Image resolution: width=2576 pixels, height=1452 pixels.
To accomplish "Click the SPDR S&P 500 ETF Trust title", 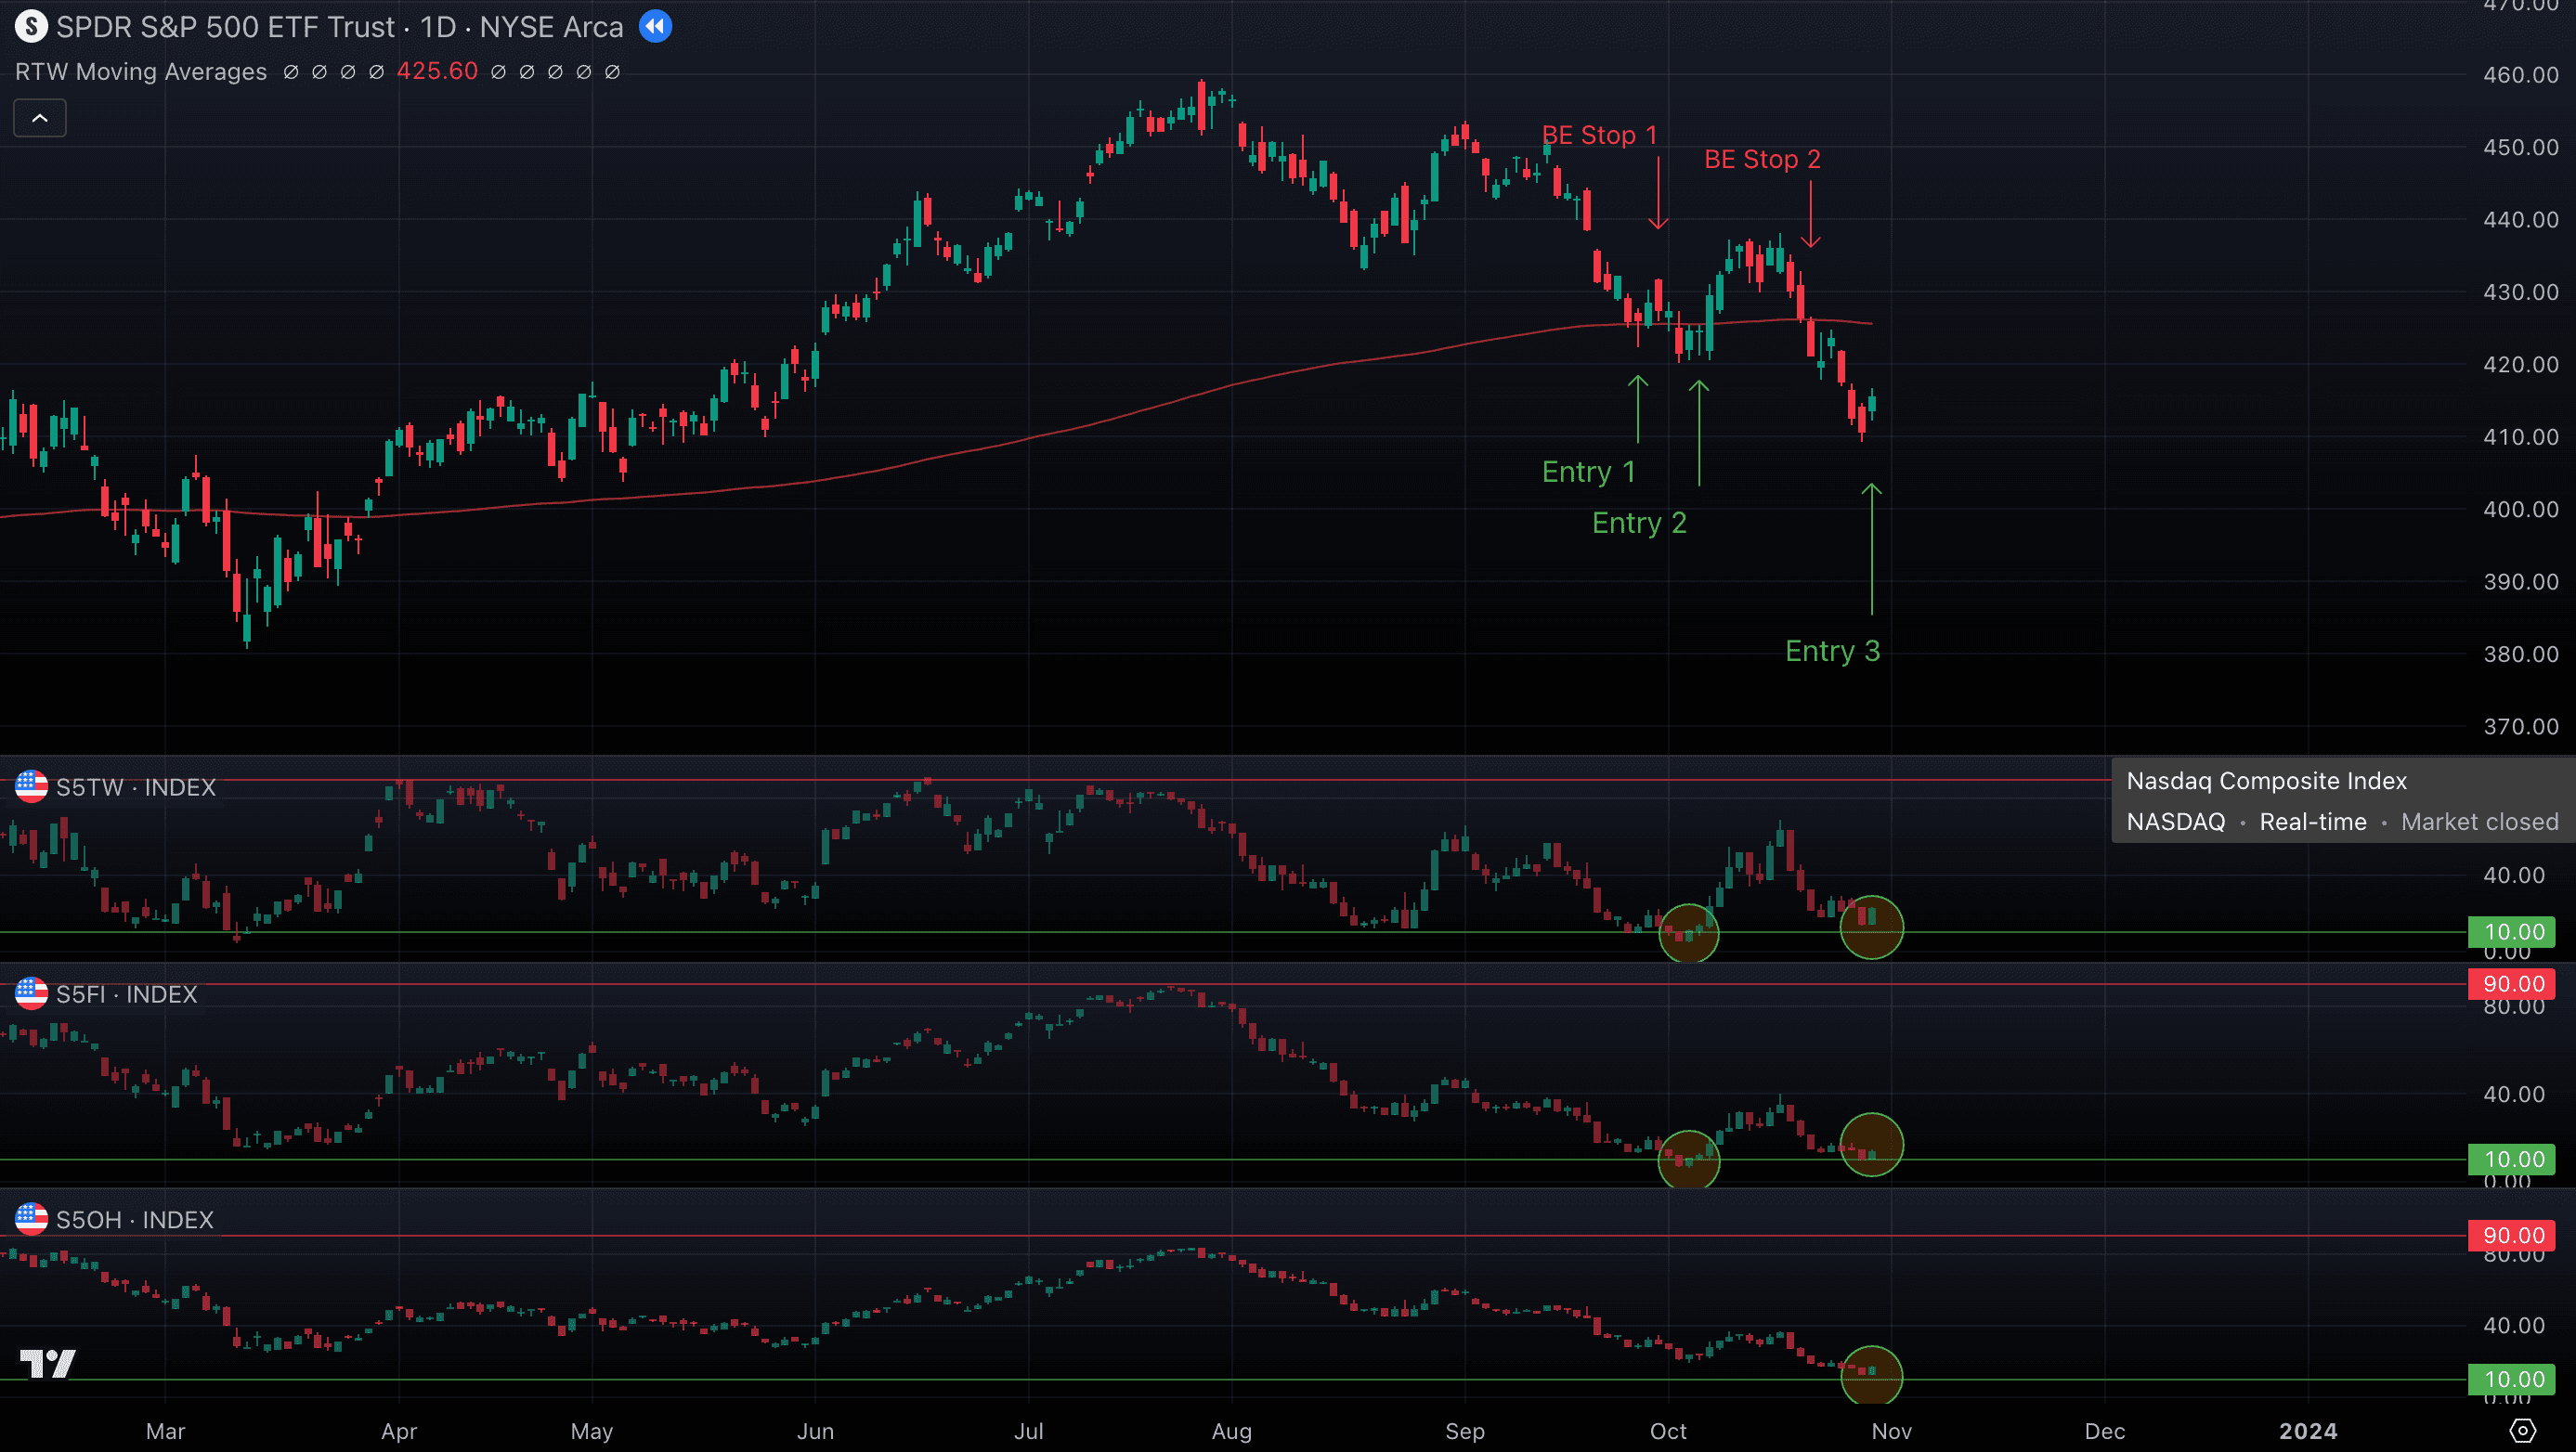I will click(x=226, y=27).
